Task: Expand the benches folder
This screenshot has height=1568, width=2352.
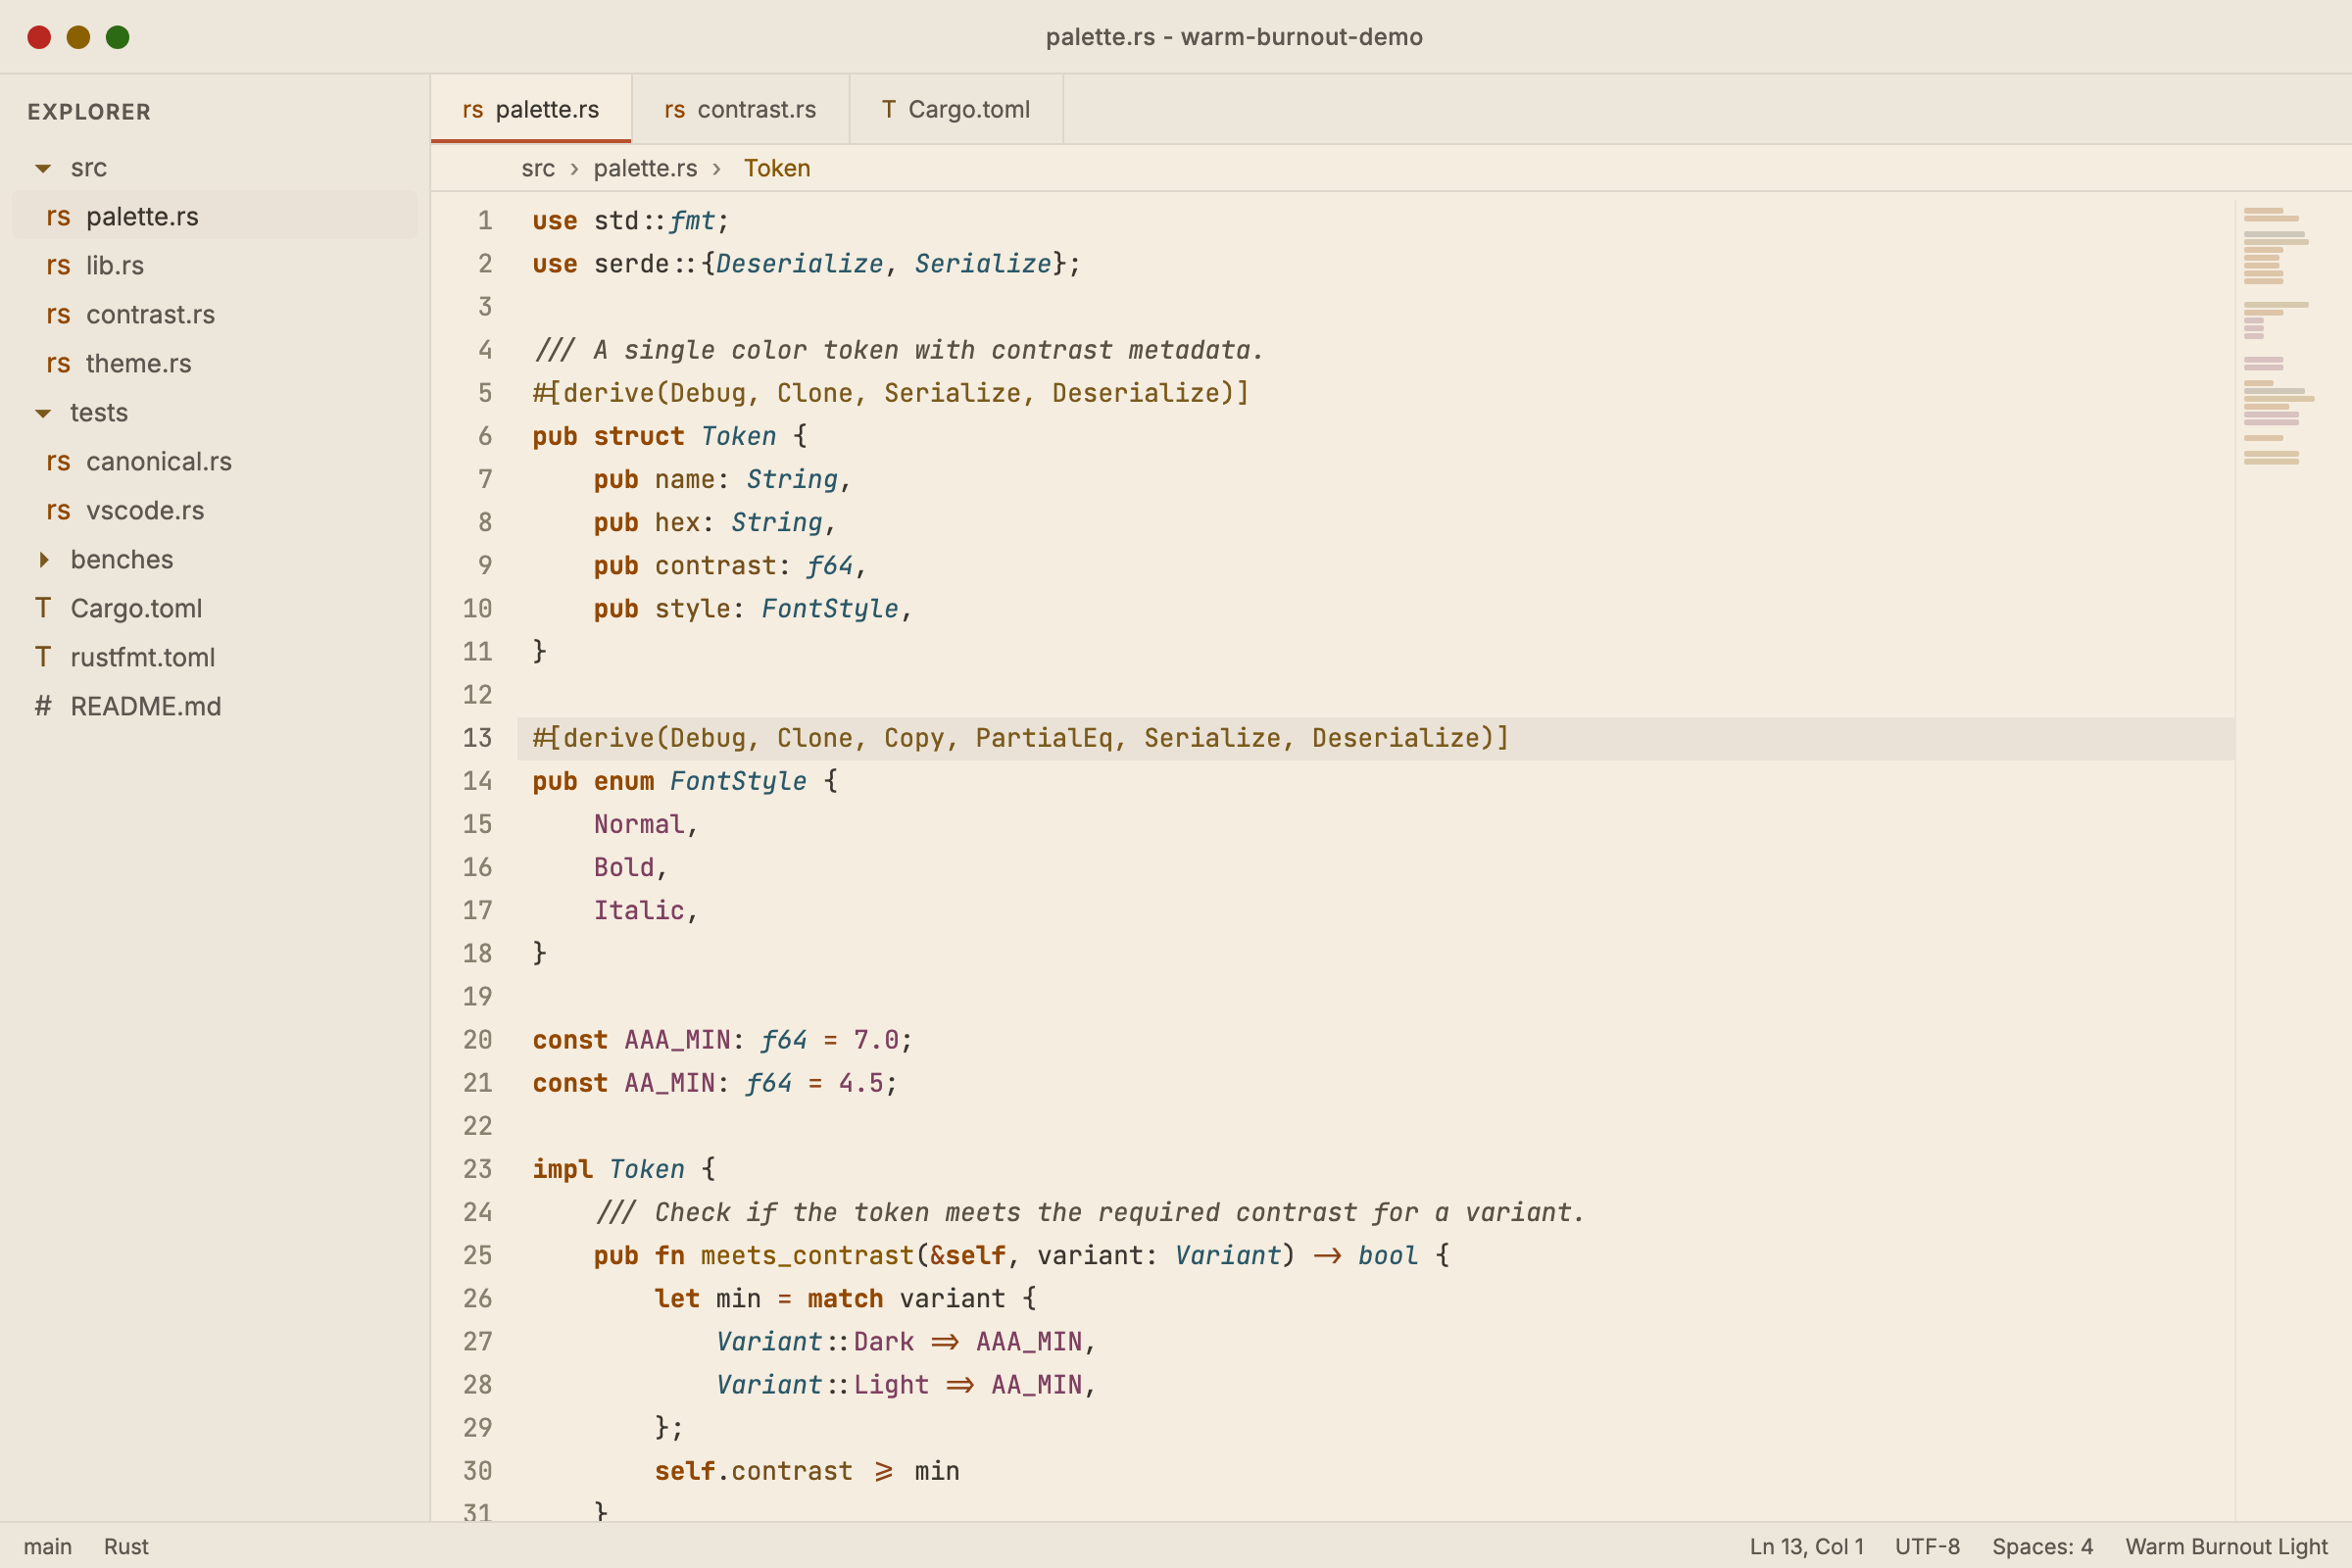Action: [43, 559]
